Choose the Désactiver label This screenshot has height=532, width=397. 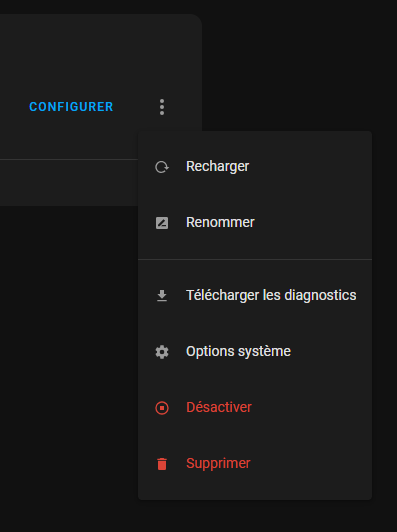pyautogui.click(x=219, y=407)
